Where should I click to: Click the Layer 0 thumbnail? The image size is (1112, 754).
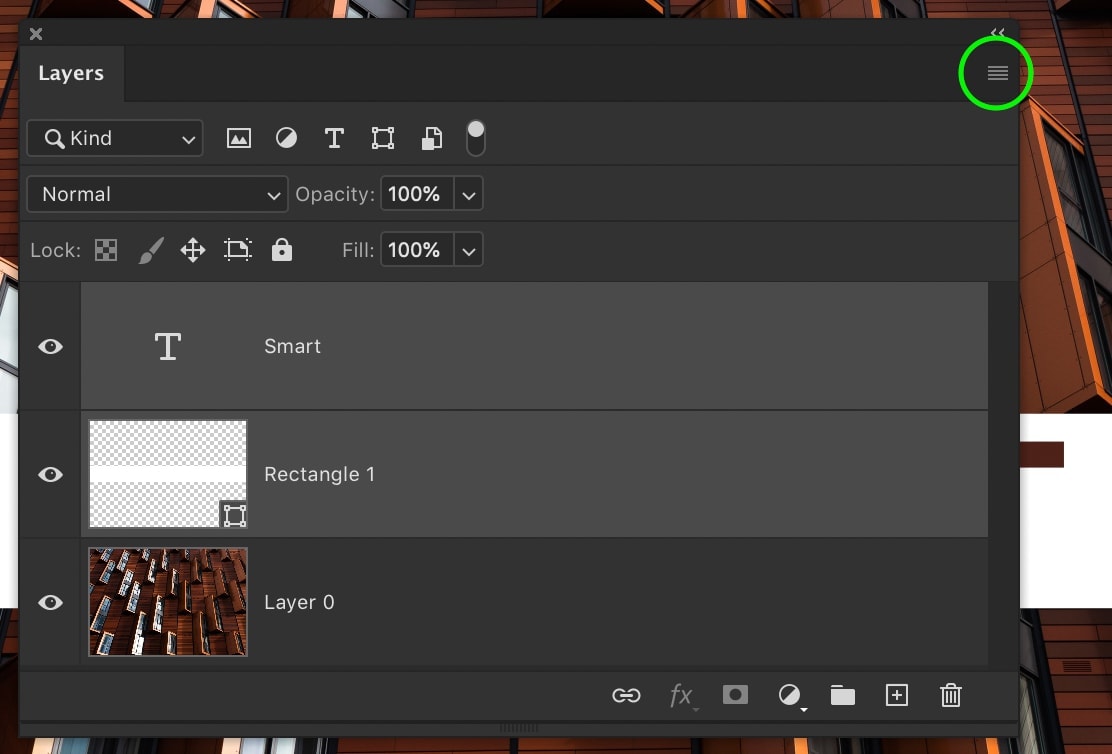[167, 602]
